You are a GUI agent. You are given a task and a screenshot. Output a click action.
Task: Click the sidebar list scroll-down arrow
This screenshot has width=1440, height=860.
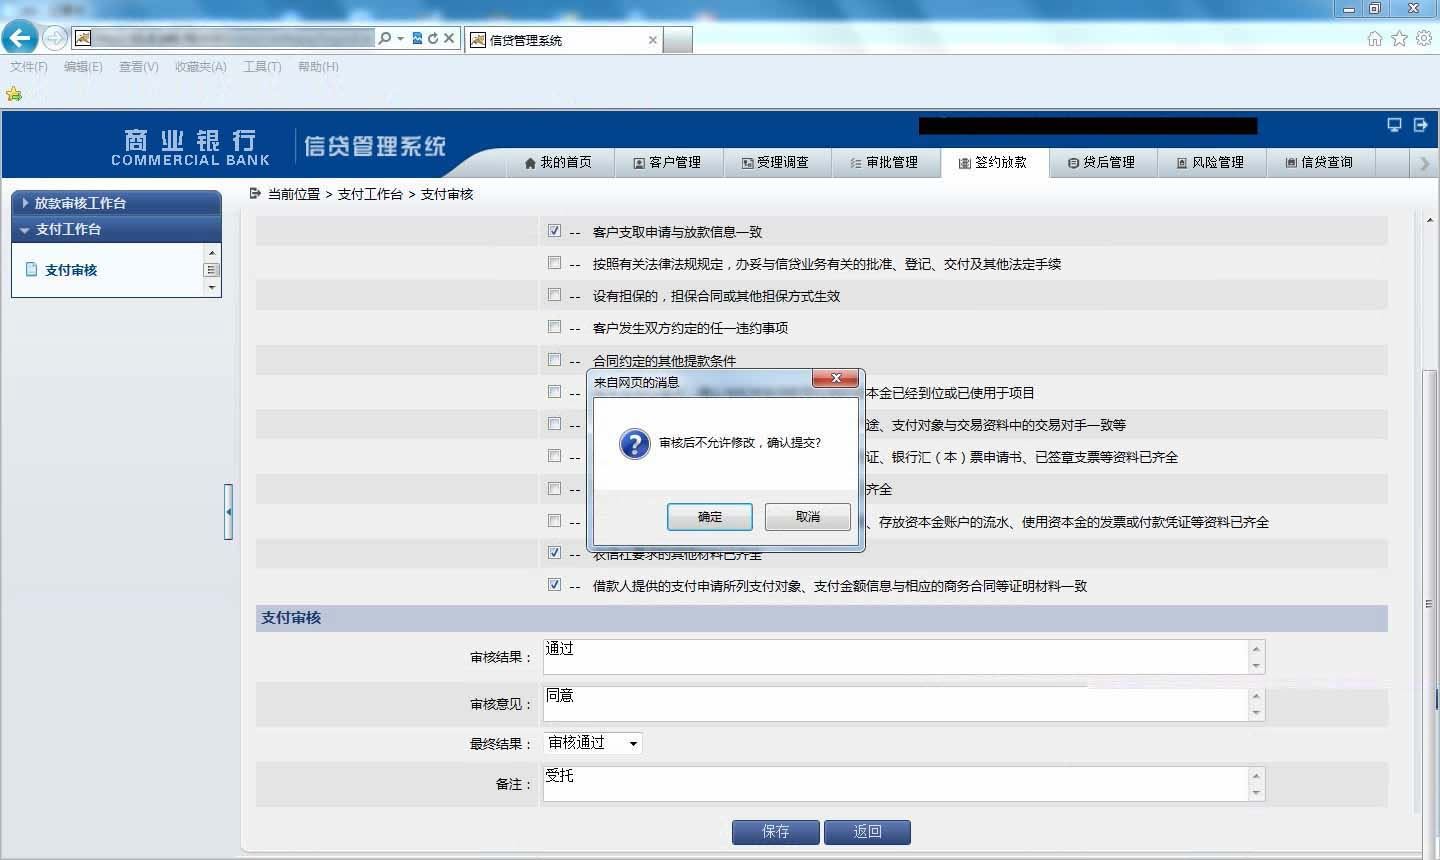click(211, 288)
